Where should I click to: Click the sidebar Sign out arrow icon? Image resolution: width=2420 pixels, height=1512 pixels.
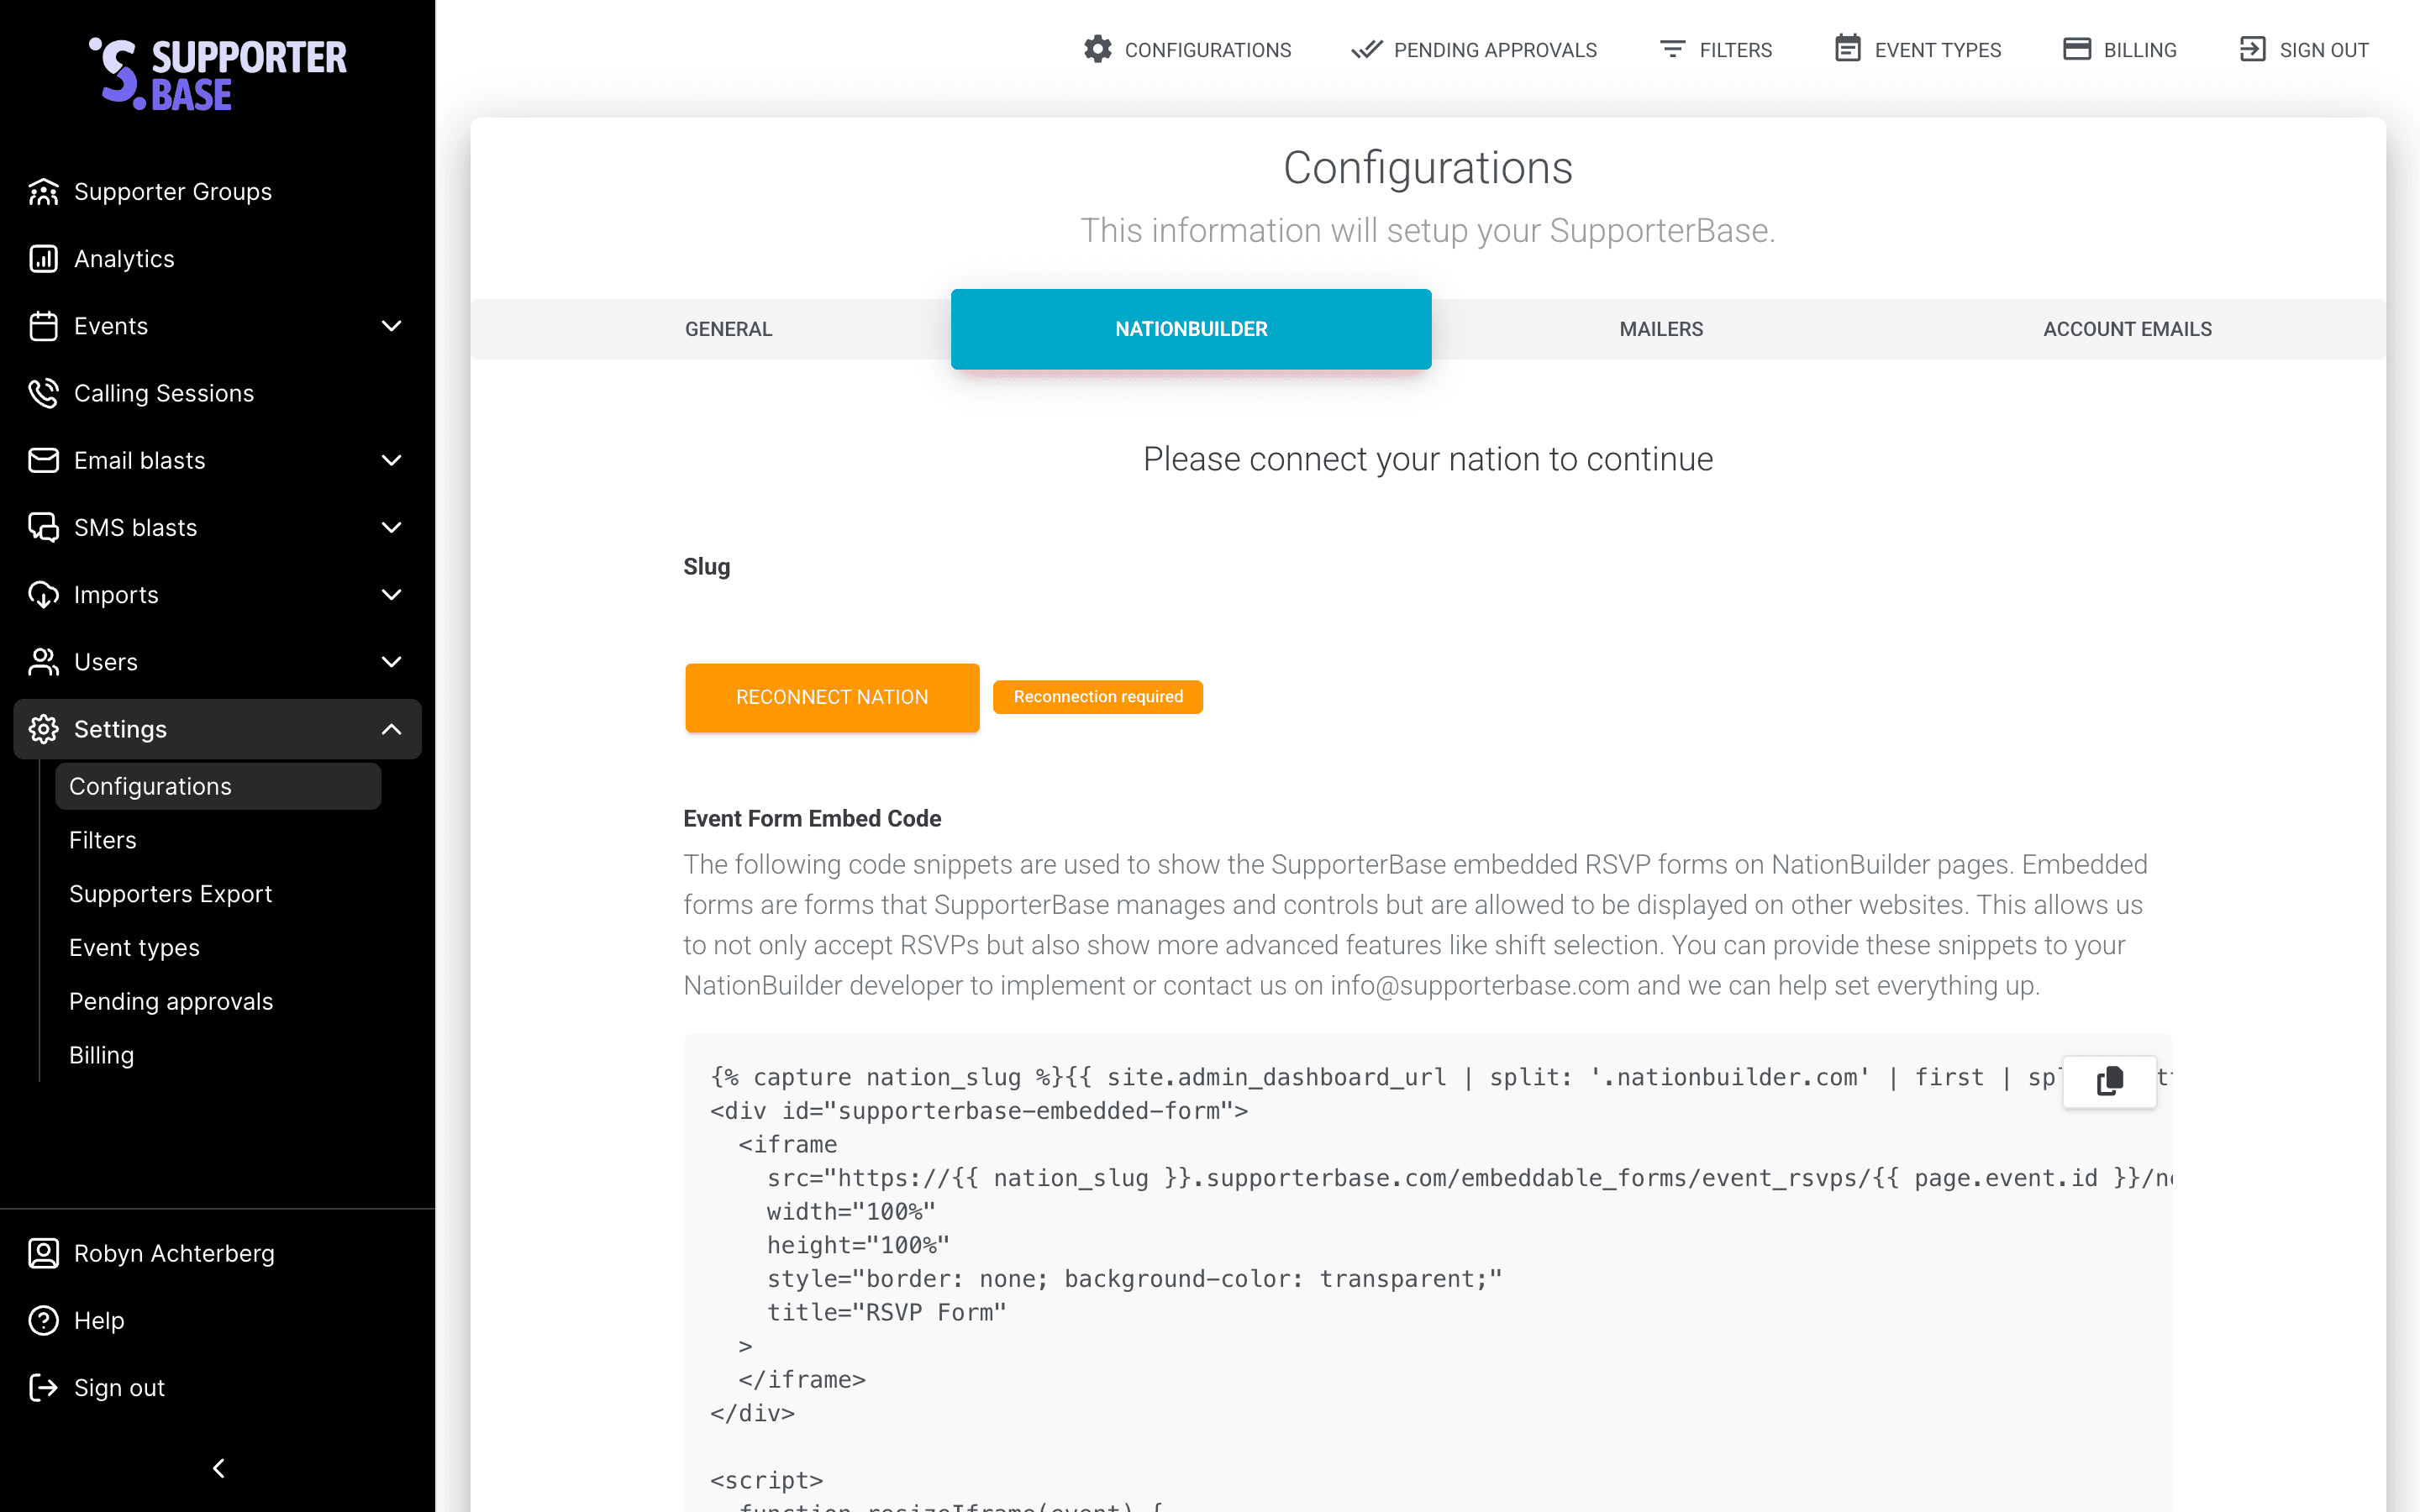click(43, 1388)
